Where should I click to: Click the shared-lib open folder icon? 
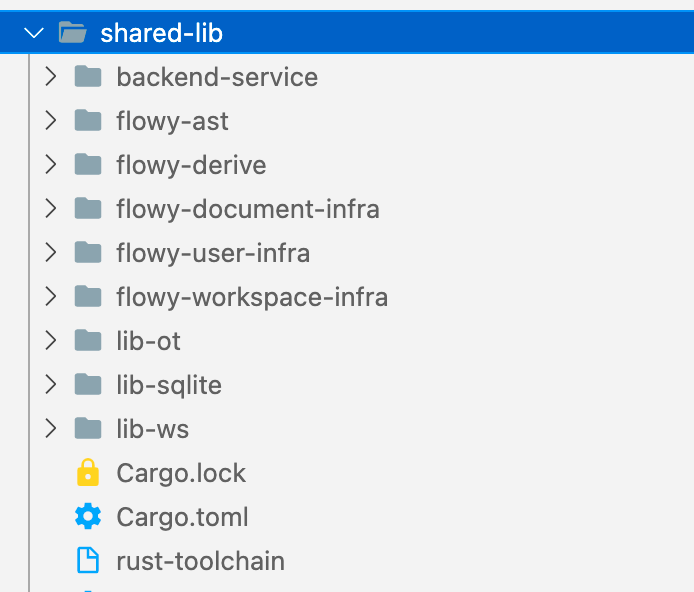tap(73, 33)
